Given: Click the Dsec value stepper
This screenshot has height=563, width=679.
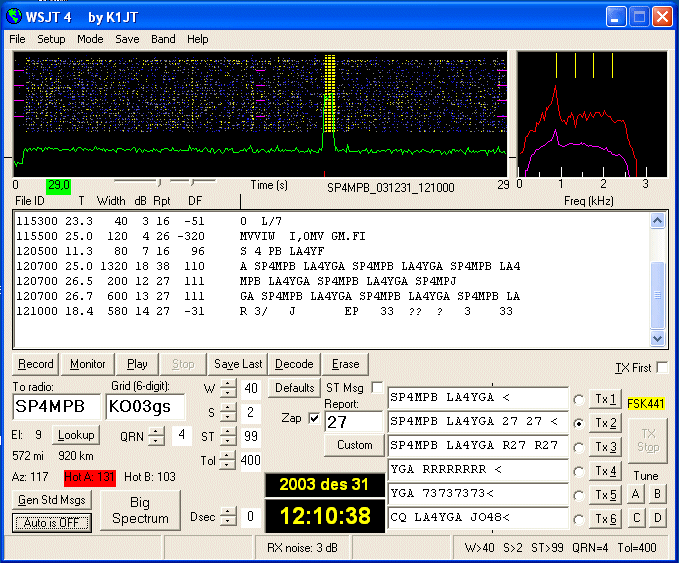Looking at the screenshot, I should click(228, 516).
